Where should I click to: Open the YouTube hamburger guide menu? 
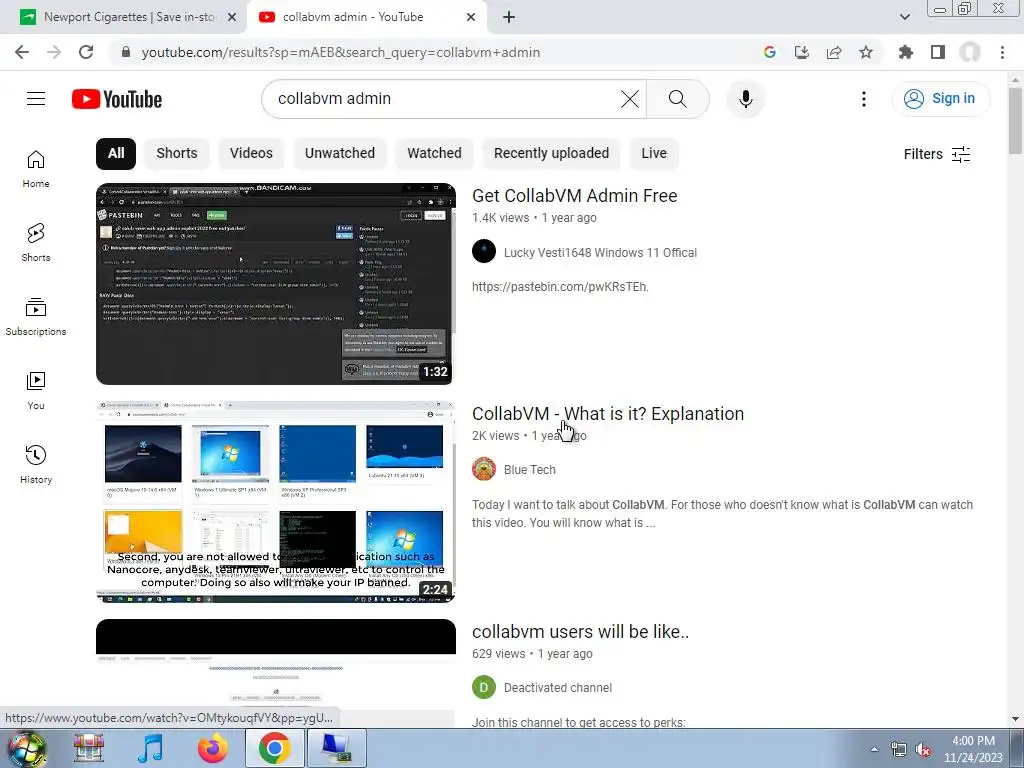[36, 99]
